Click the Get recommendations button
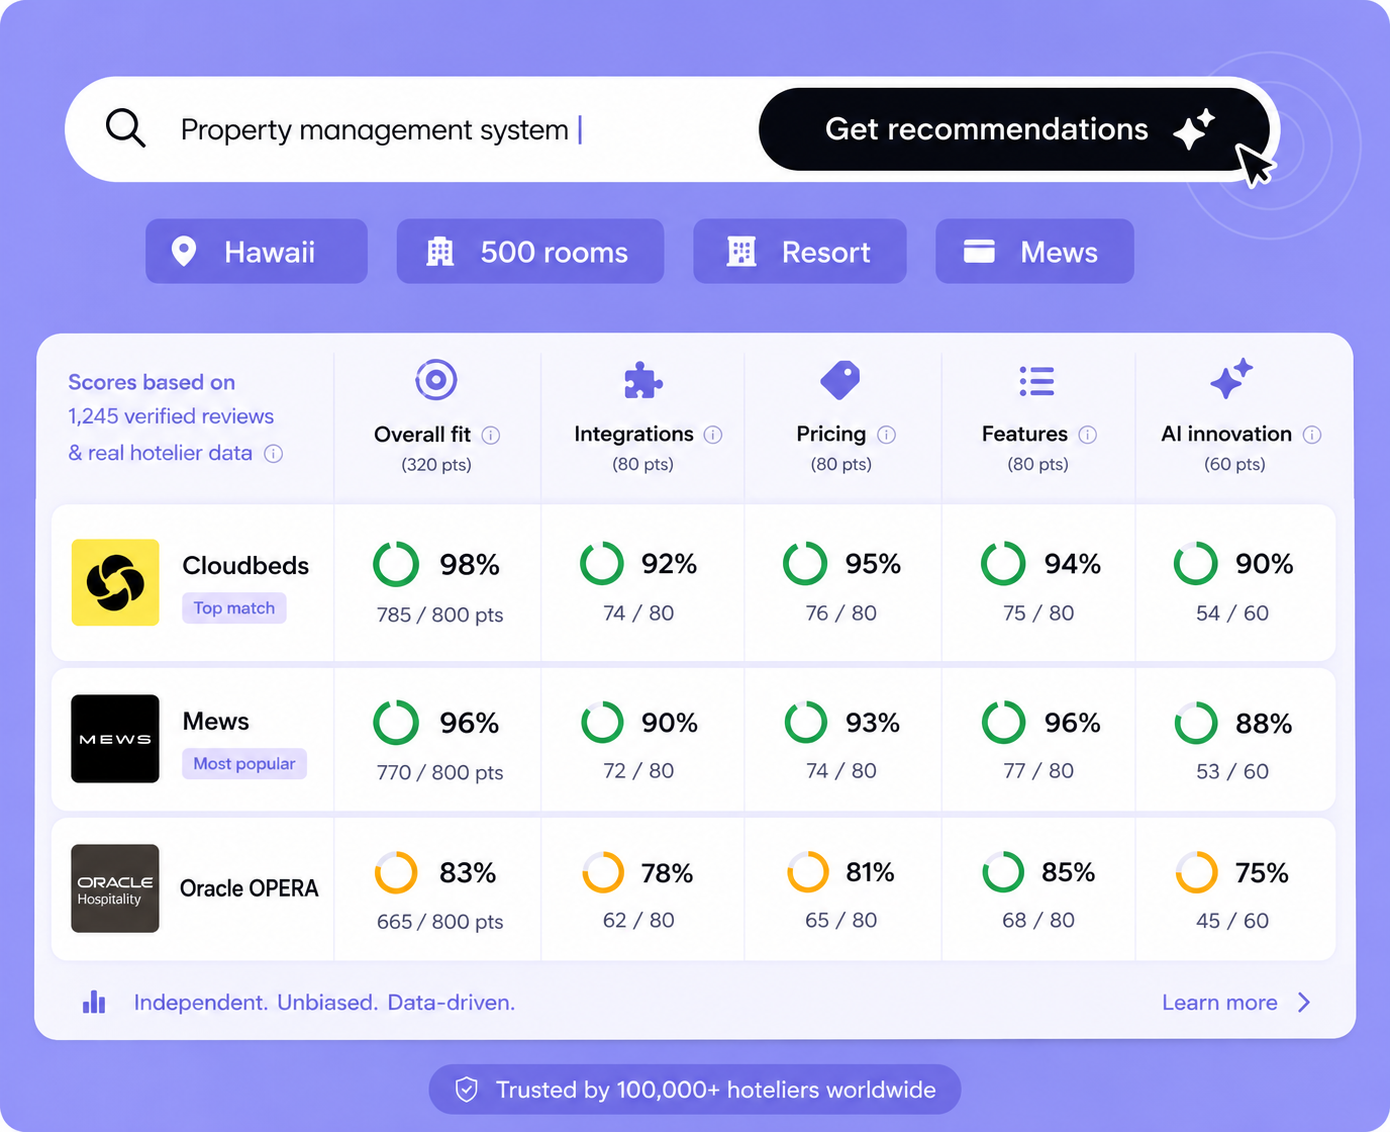Viewport: 1390px width, 1132px height. coord(1014,129)
